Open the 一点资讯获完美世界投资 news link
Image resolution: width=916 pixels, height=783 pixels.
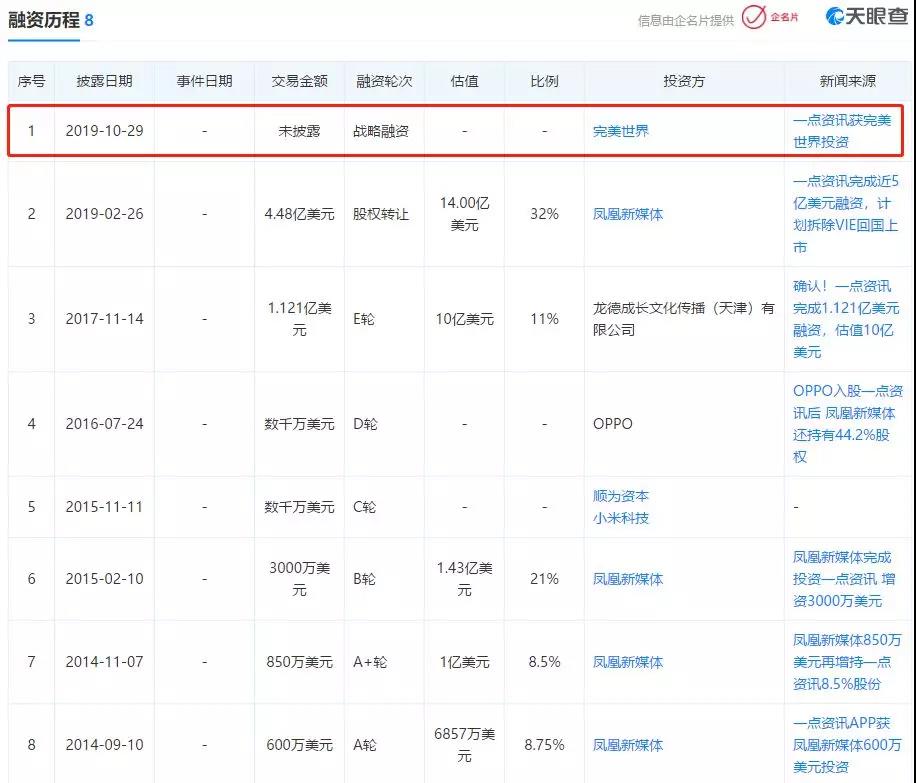pyautogui.click(x=842, y=131)
